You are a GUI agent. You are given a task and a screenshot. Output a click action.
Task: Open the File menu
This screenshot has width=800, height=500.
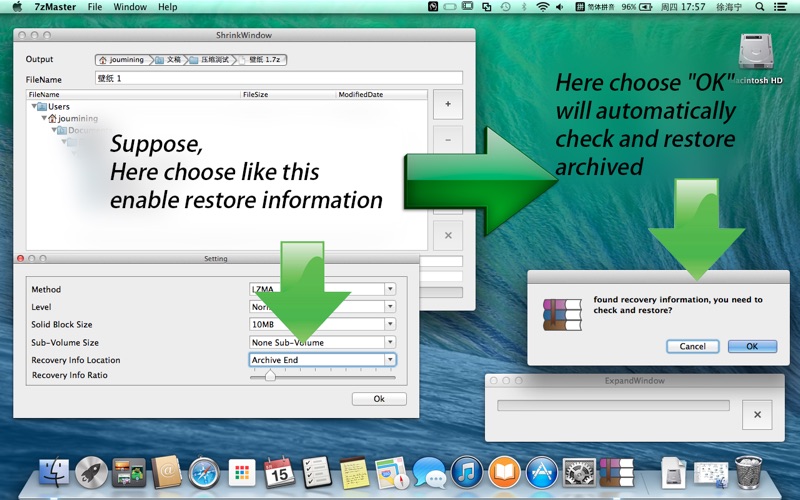94,7
